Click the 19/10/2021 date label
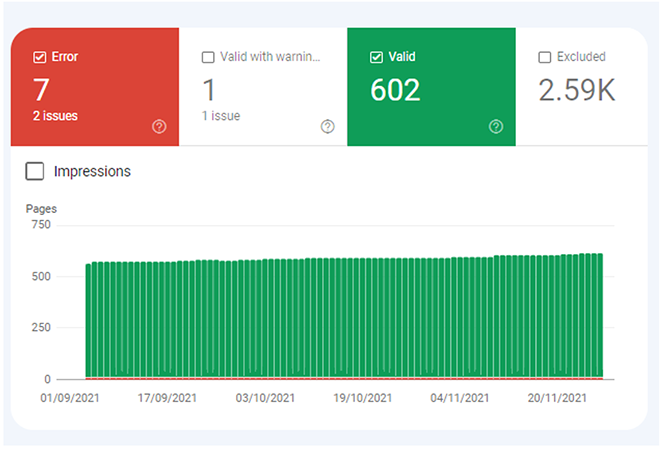The image size is (662, 449). coord(361,398)
